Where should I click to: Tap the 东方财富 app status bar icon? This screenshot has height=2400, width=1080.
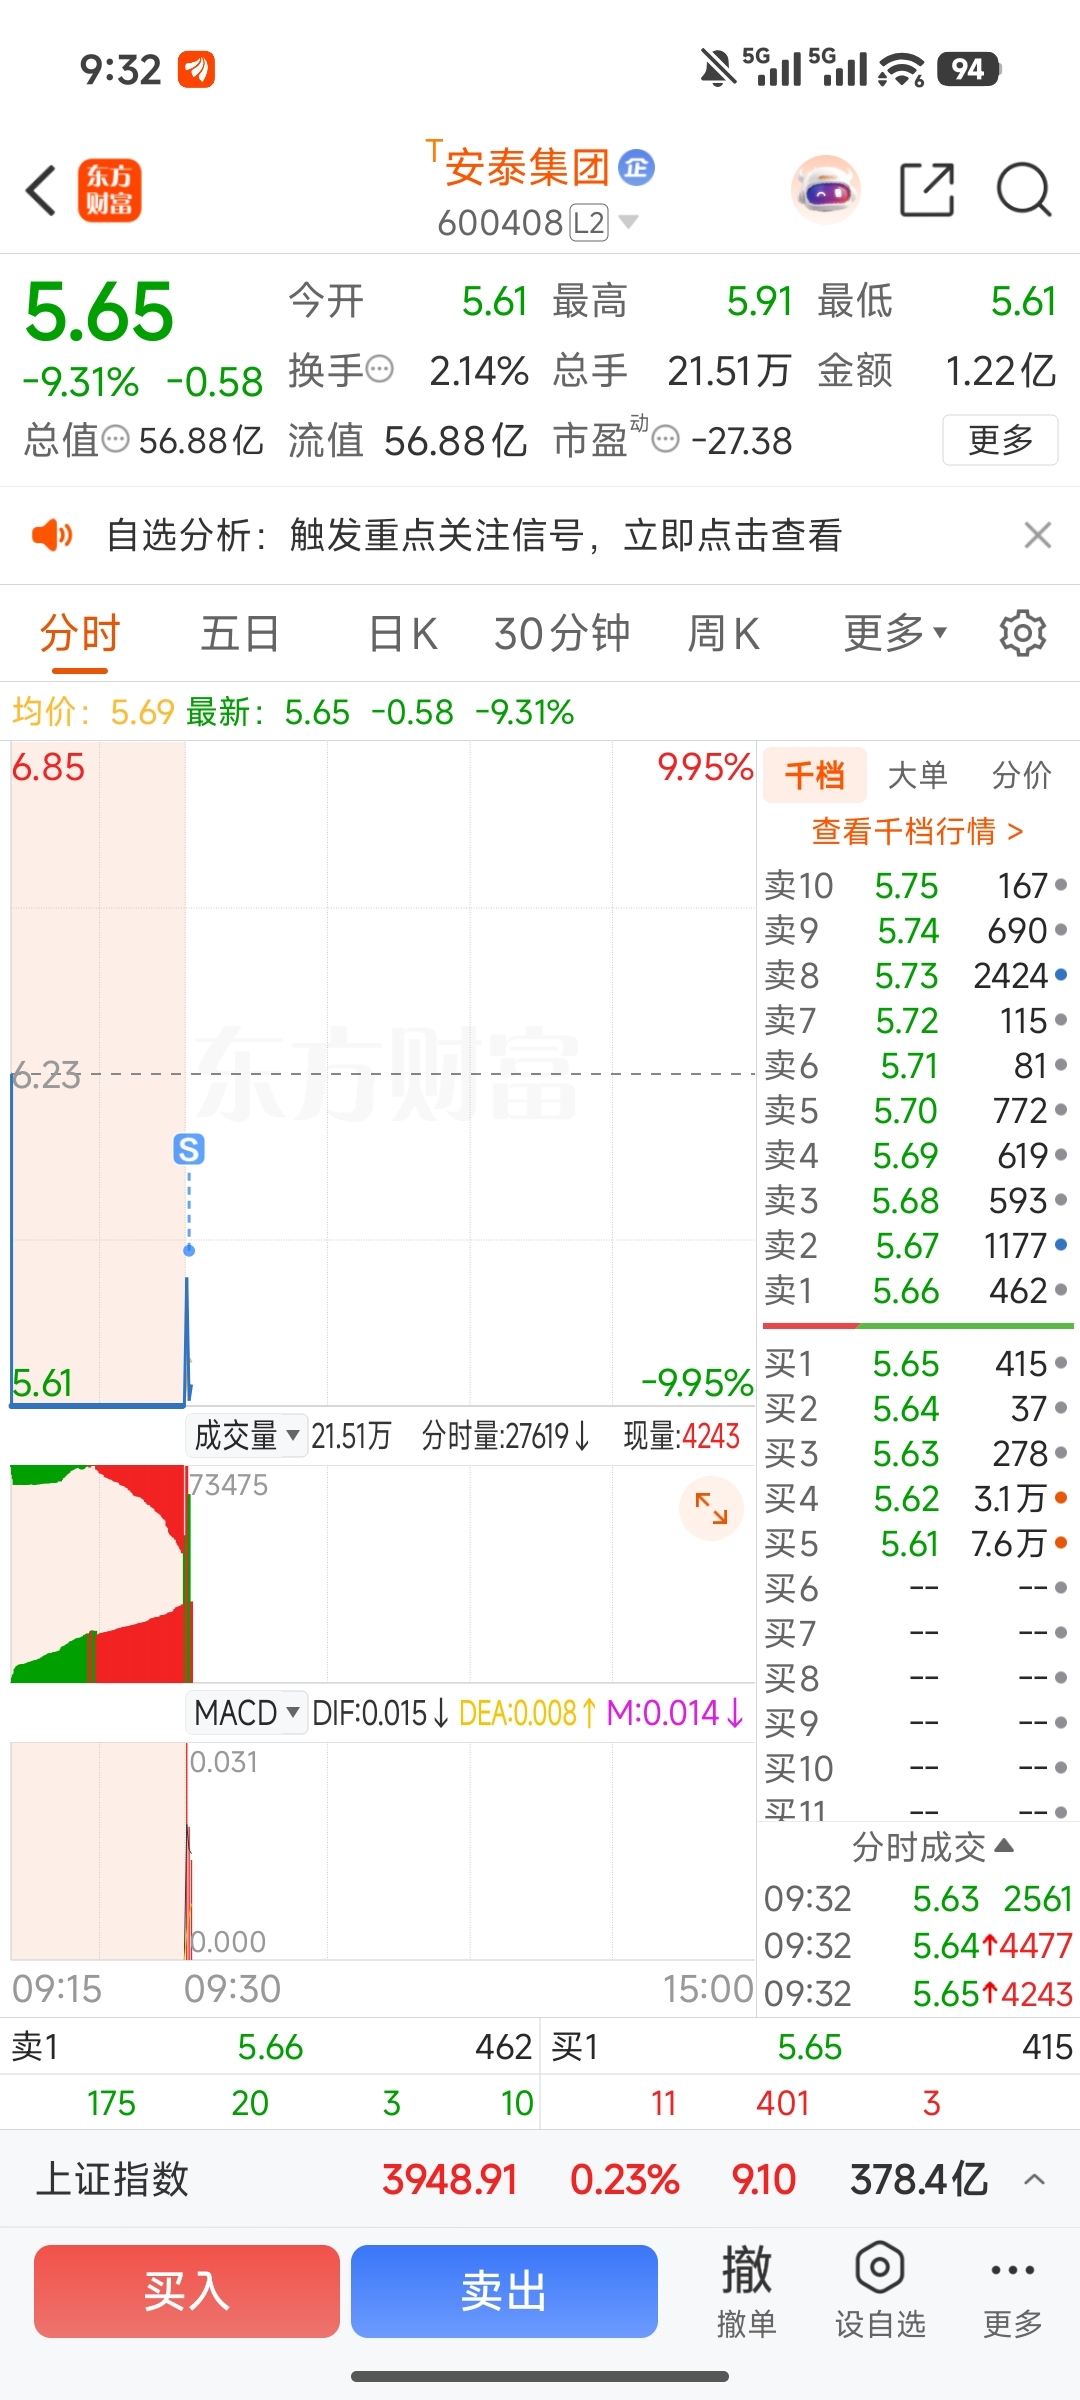196,70
